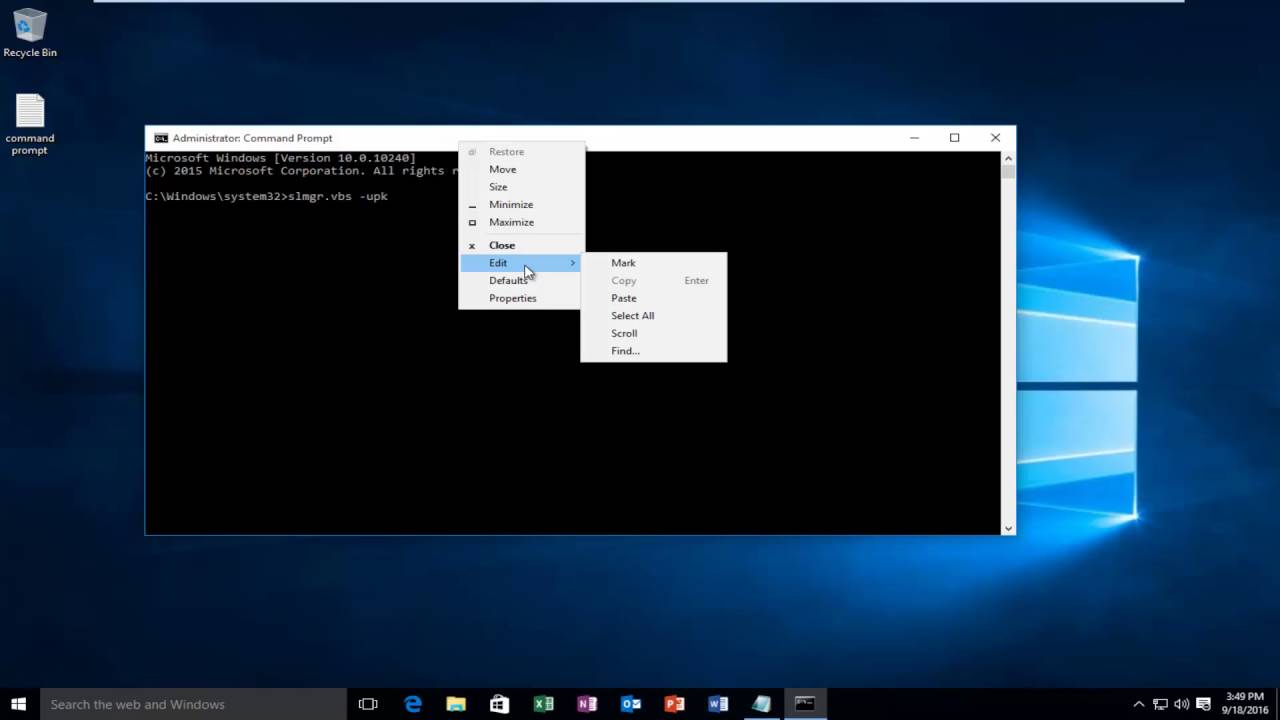Choose Close in the system menu
Viewport: 1280px width, 720px height.
(520, 245)
